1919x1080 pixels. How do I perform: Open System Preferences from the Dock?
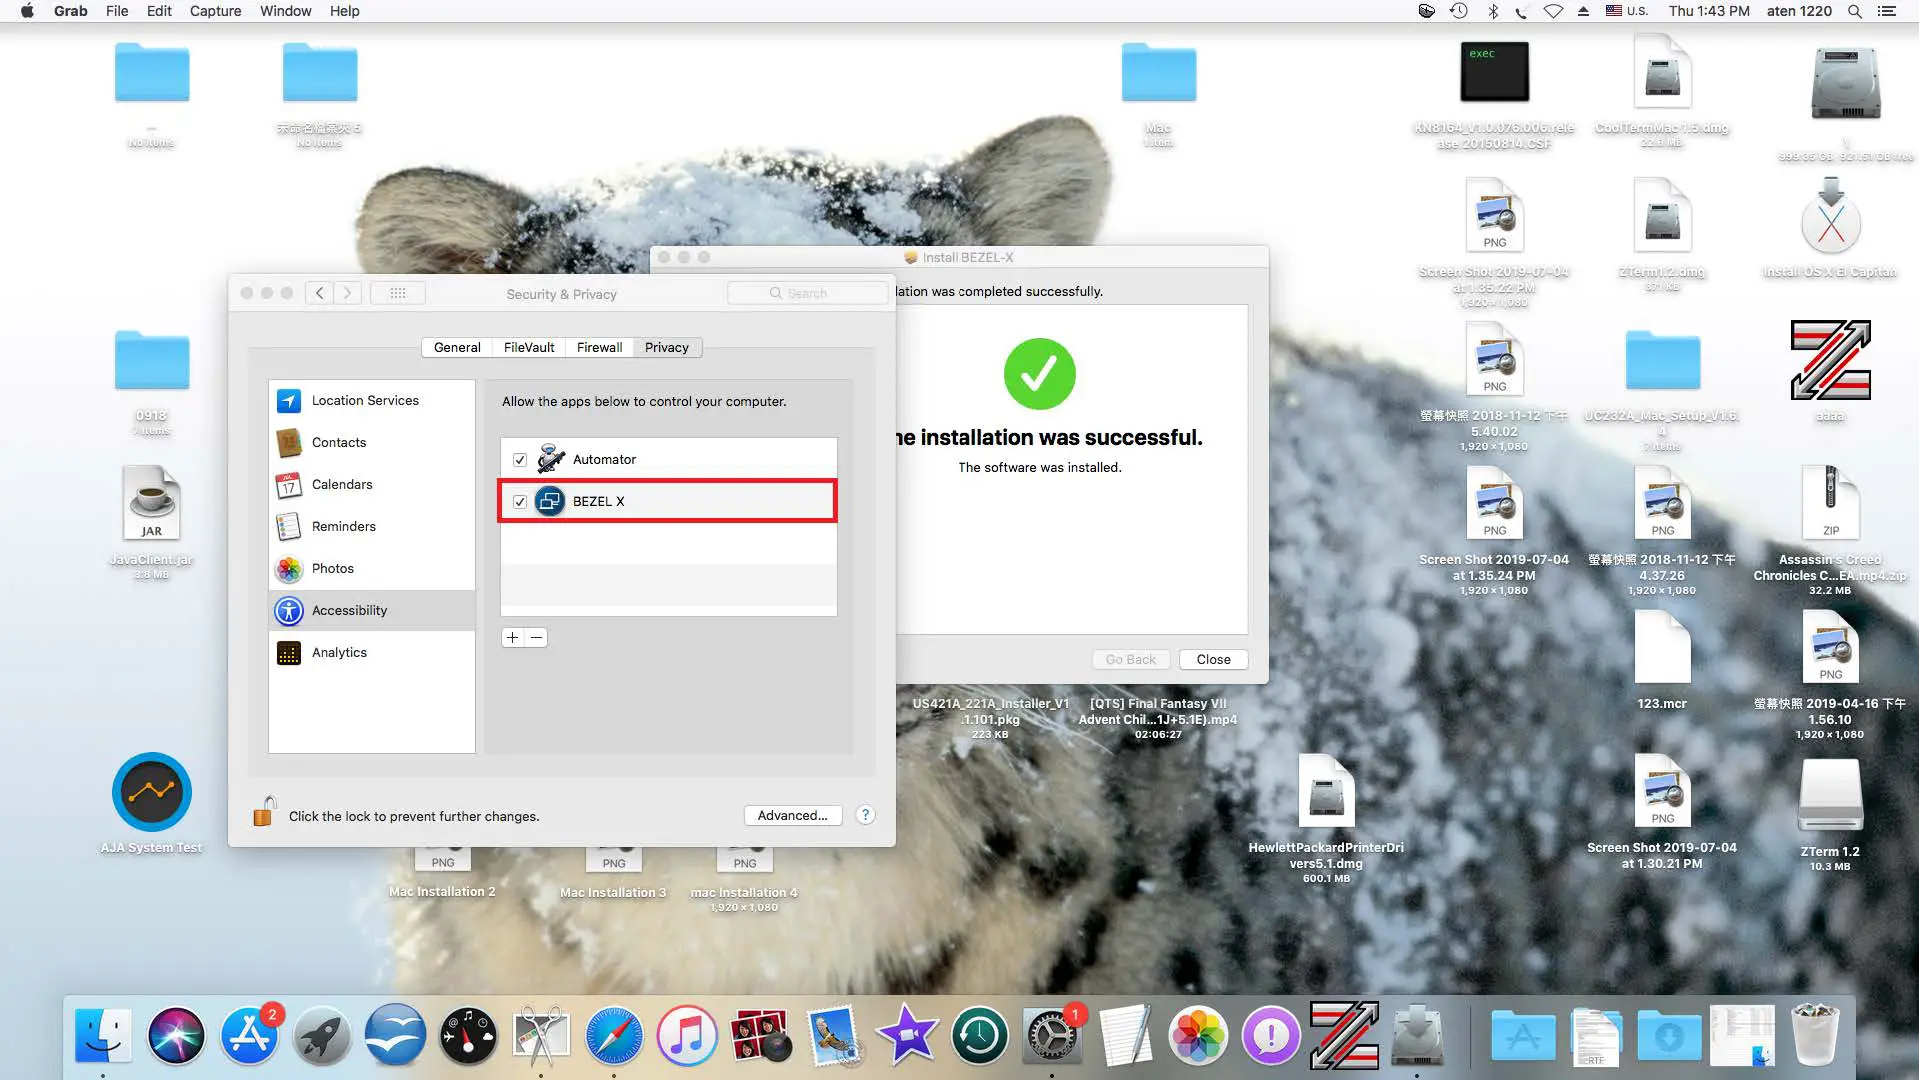coord(1052,1035)
